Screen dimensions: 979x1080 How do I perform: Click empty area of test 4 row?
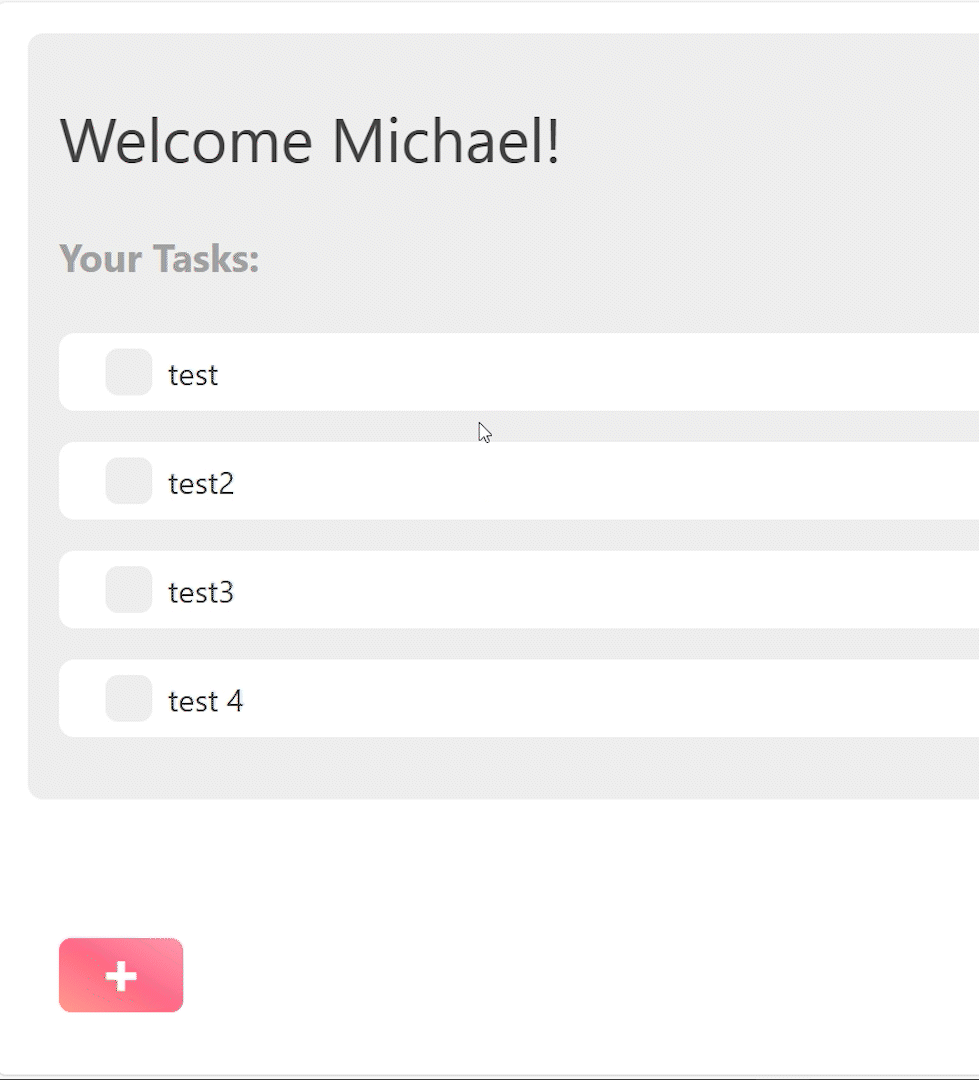(x=600, y=699)
